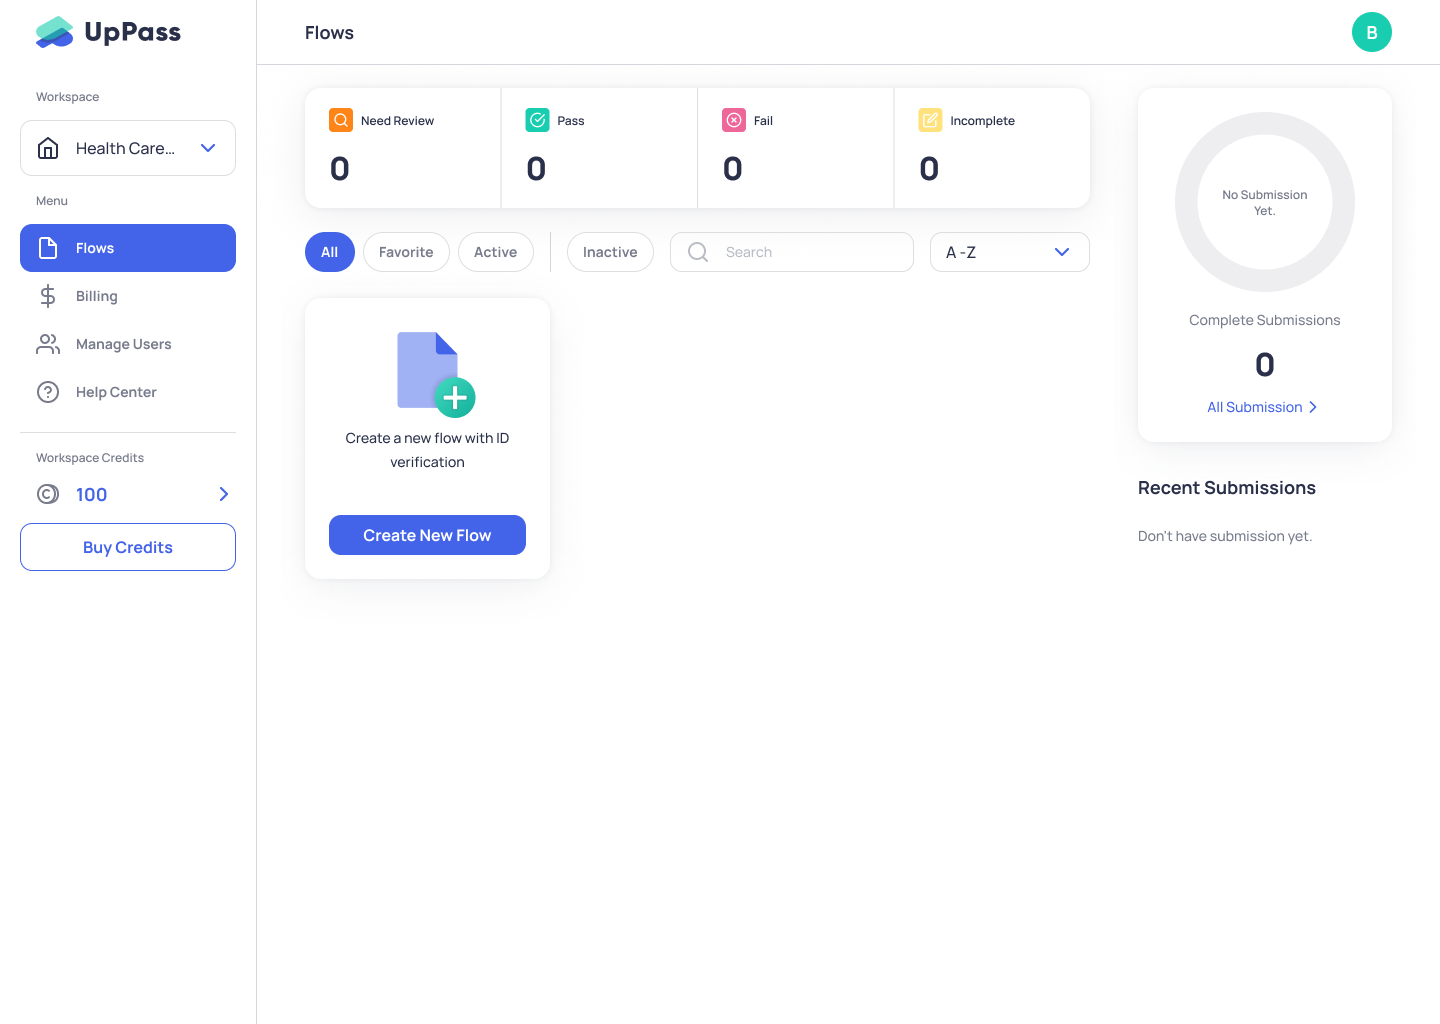The width and height of the screenshot is (1440, 1024).
Task: Select the All filter chip
Action: click(330, 252)
